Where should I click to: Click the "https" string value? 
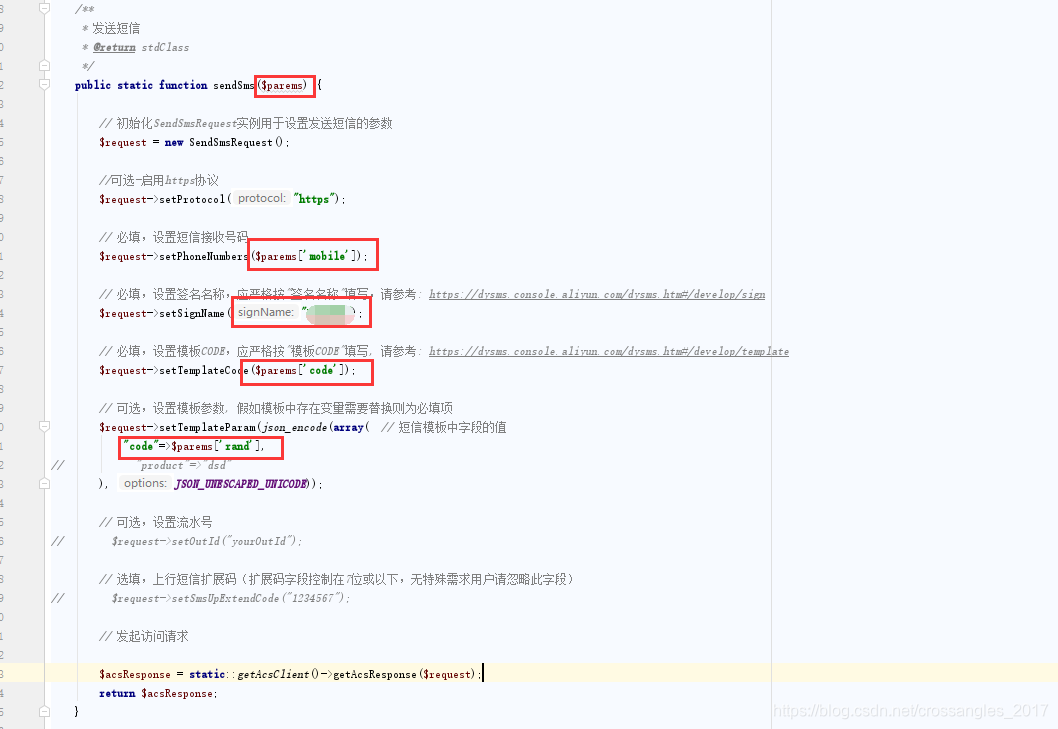(x=314, y=199)
